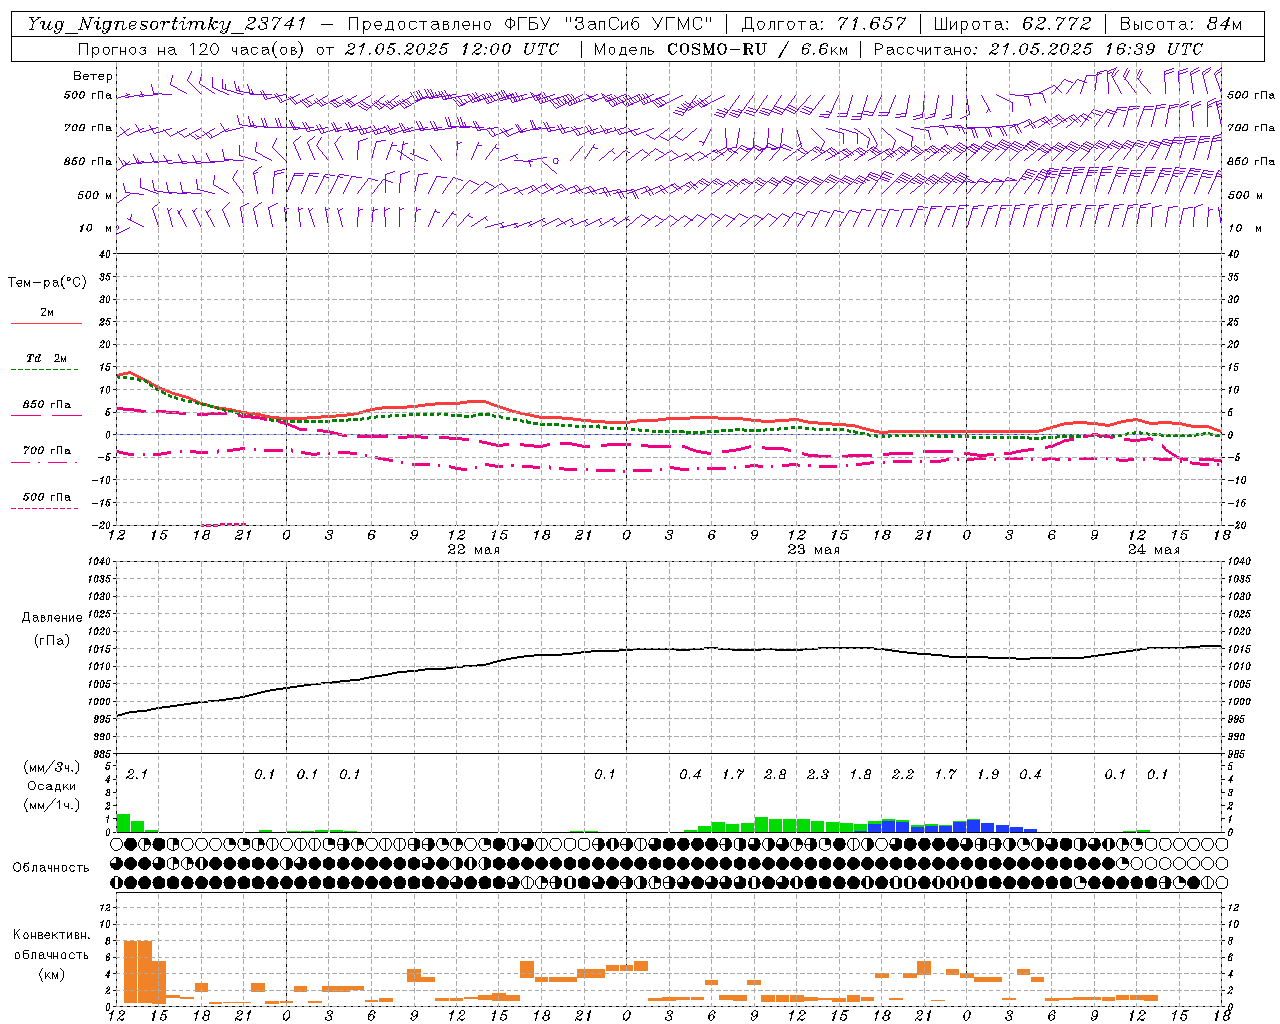Click the Давление panel label
The width and height of the screenshot is (1280, 1024).
52,618
